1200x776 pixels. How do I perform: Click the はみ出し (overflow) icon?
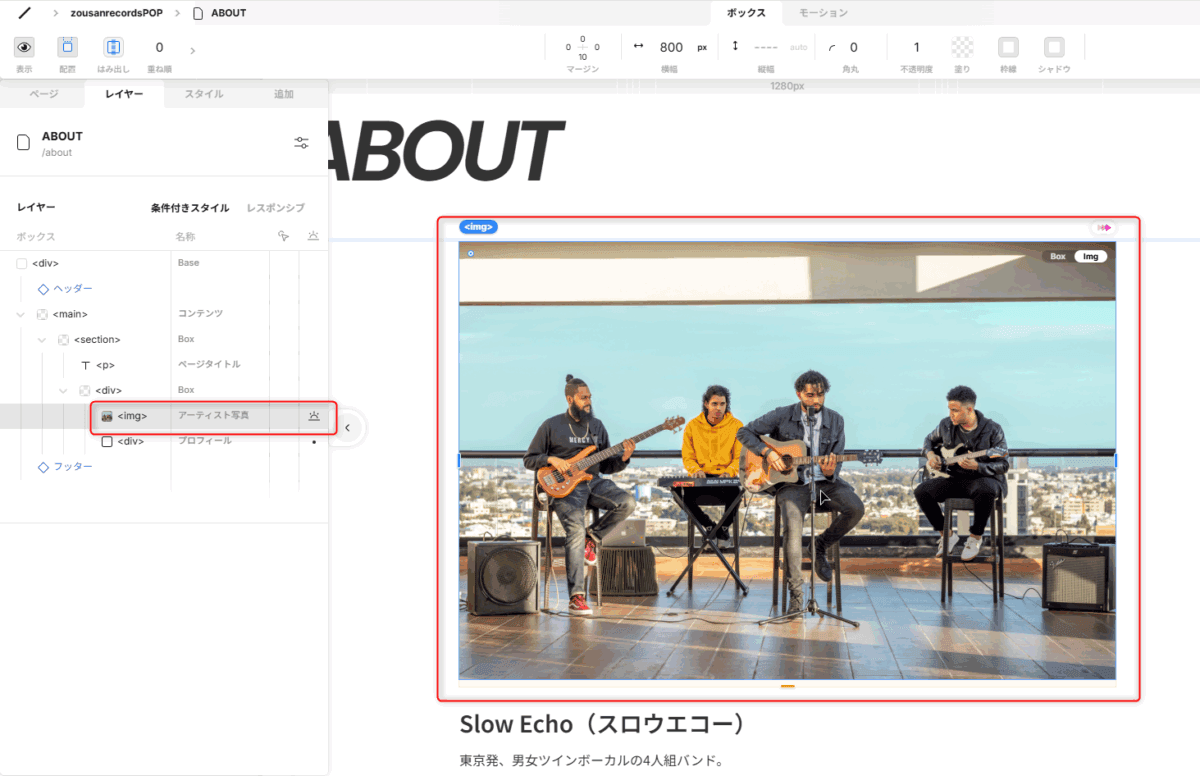(x=113, y=47)
